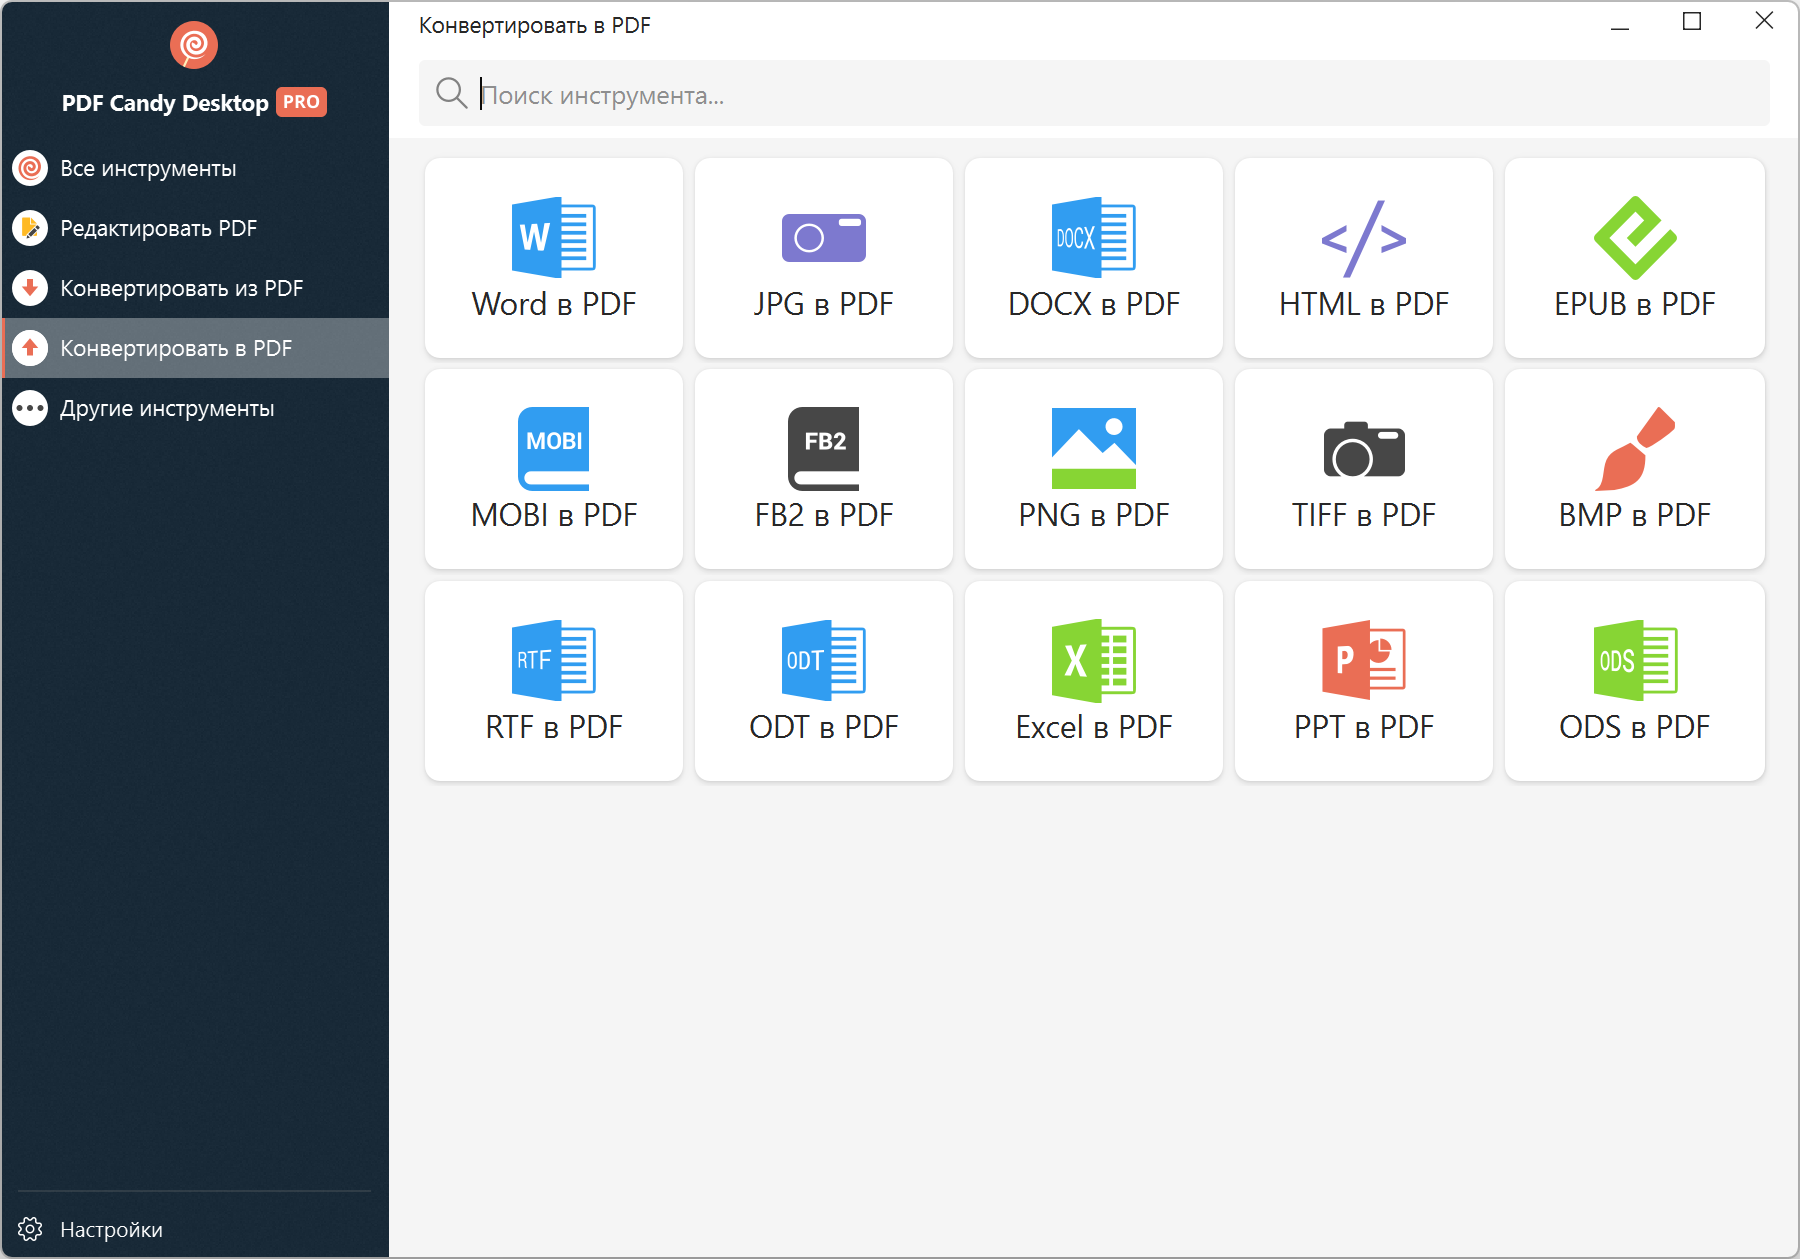Click the FB2 to PDF book icon

823,448
